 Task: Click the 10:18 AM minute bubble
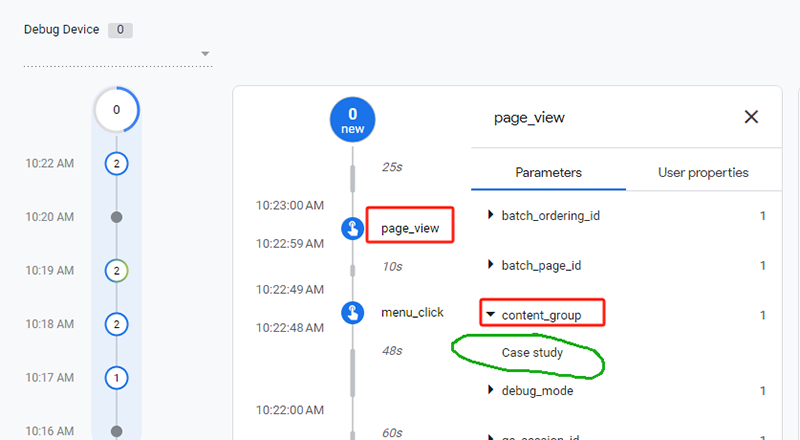point(117,324)
